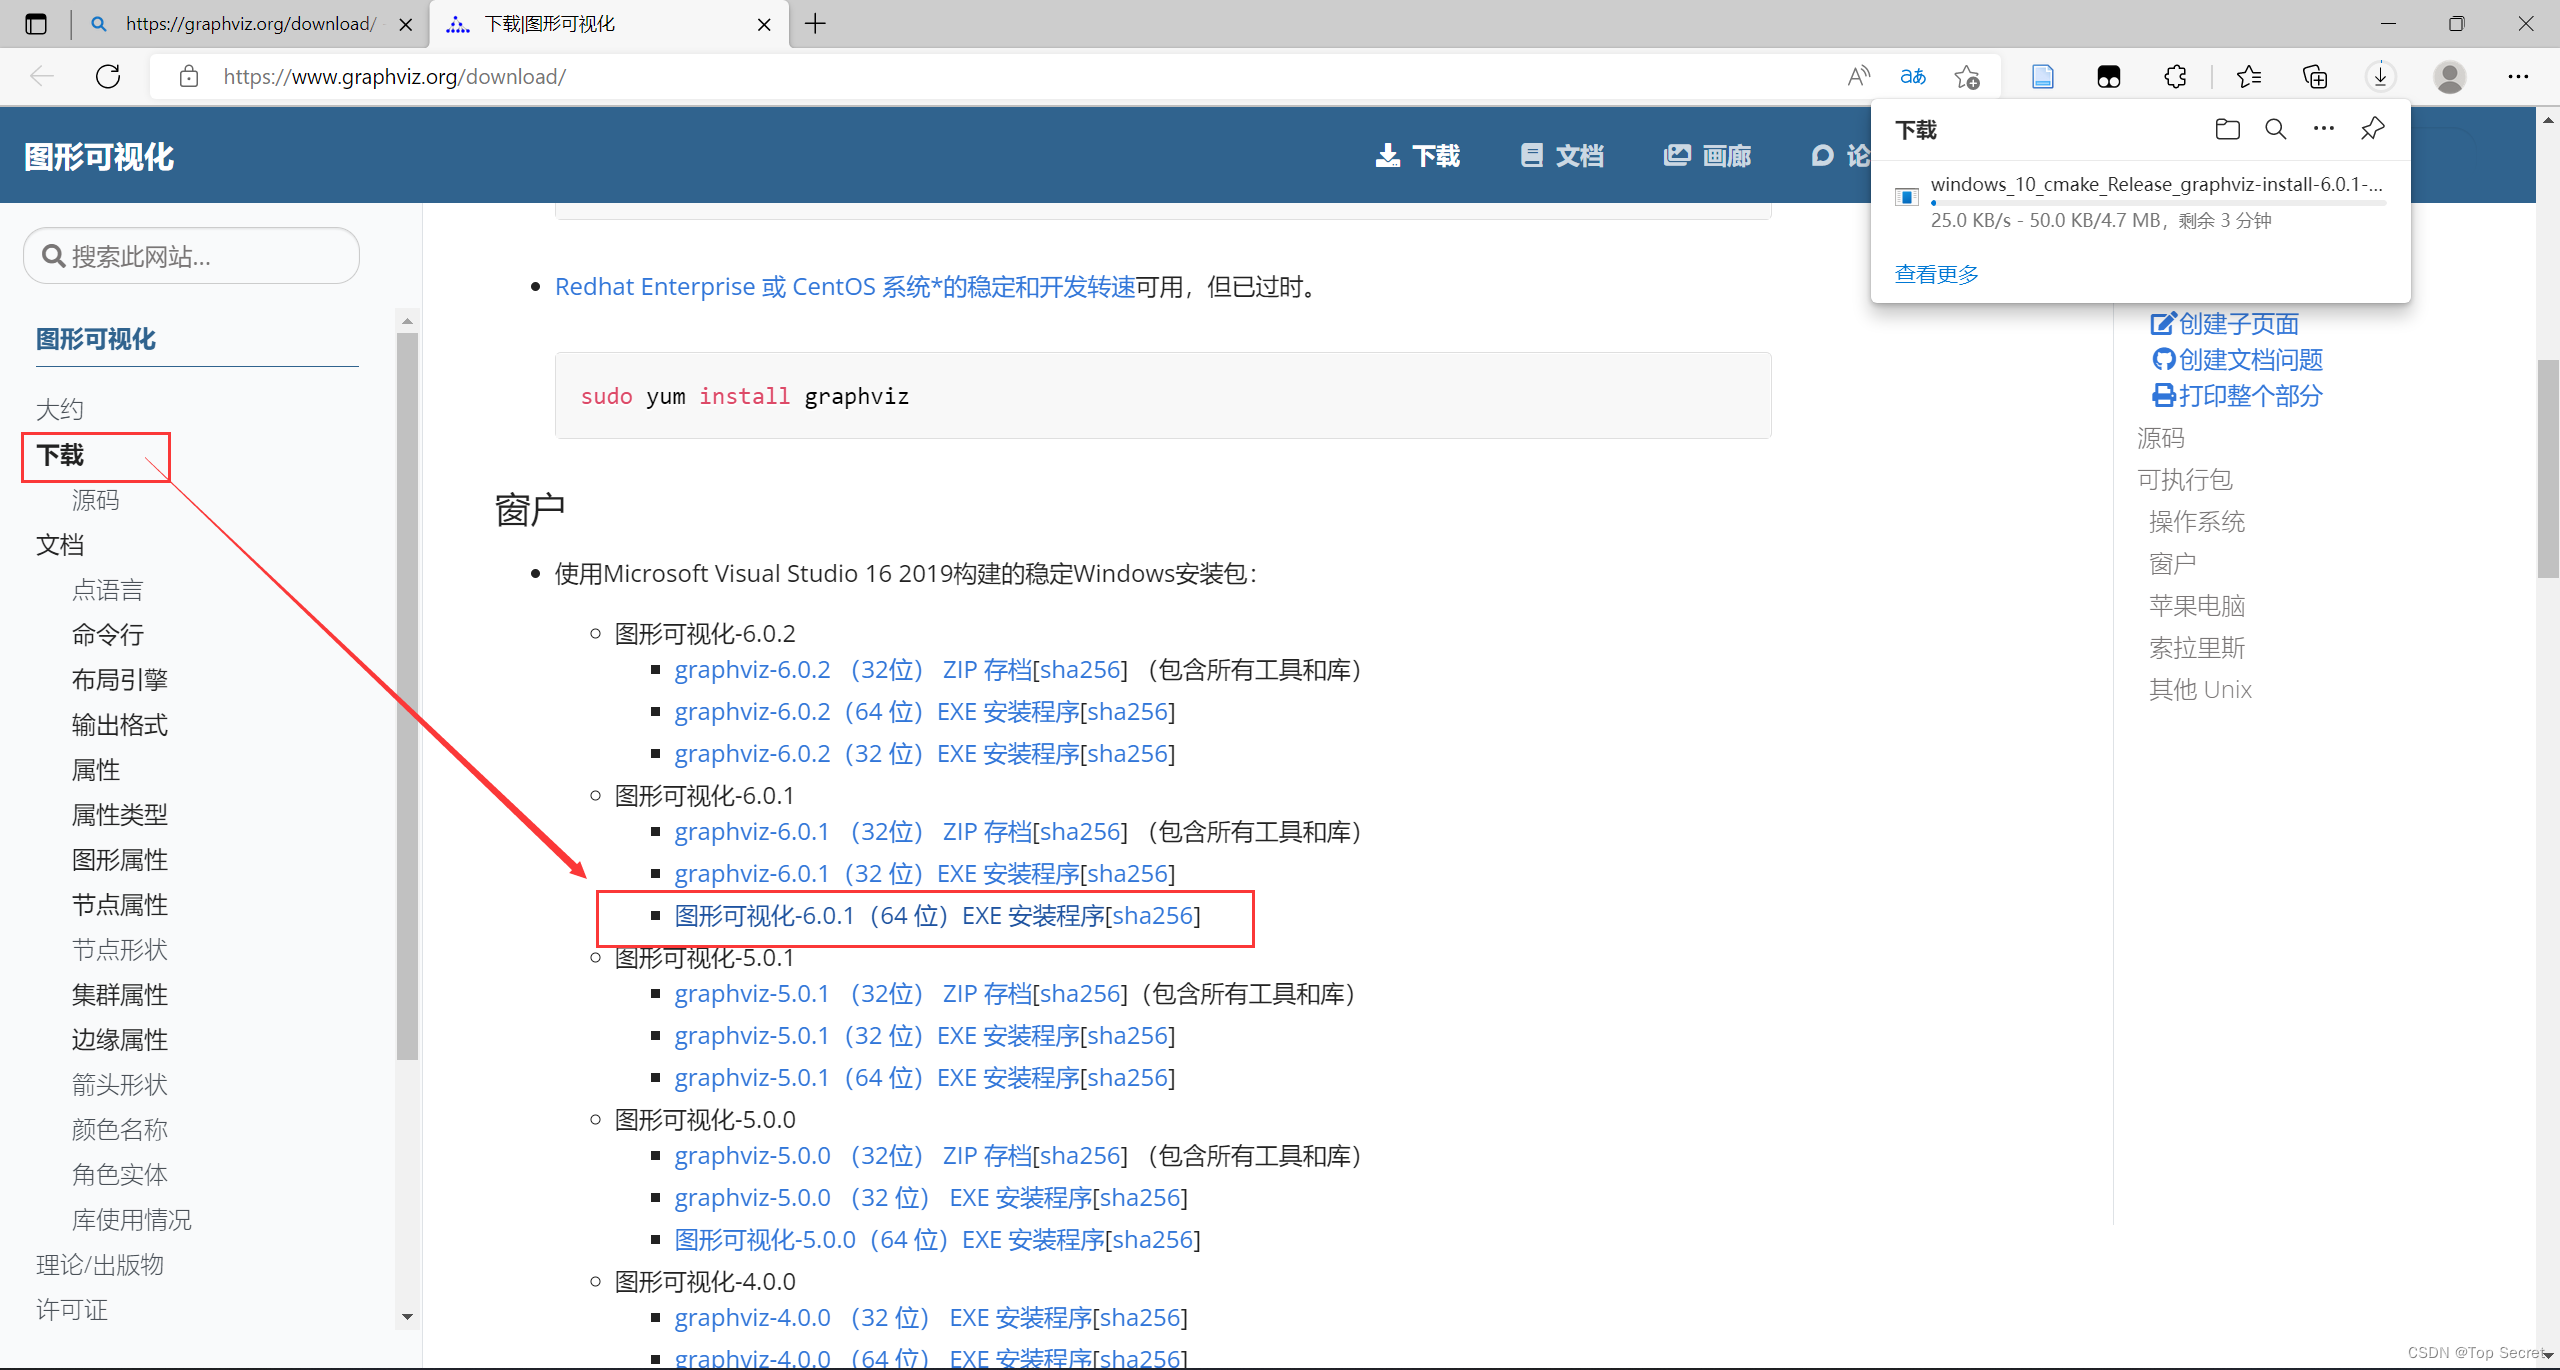This screenshot has height=1370, width=2560.
Task: Open the browser settings ellipsis menu
Action: pos(2519,76)
